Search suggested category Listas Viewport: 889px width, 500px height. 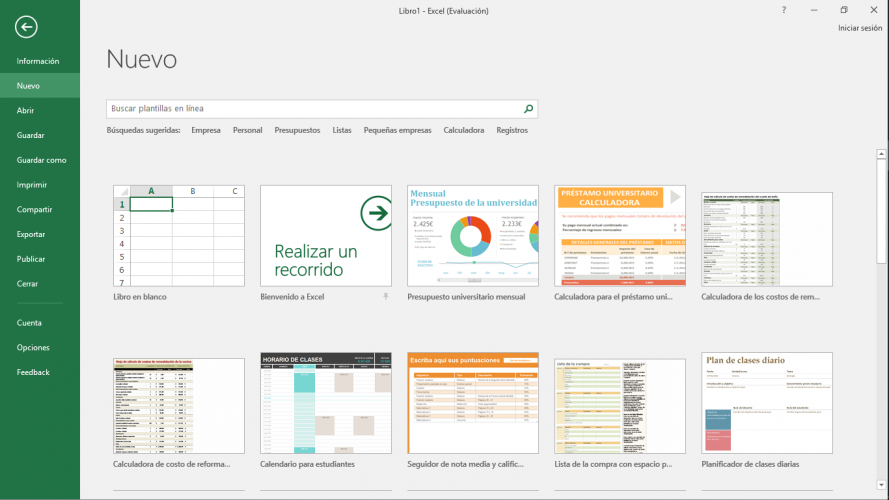coord(342,130)
